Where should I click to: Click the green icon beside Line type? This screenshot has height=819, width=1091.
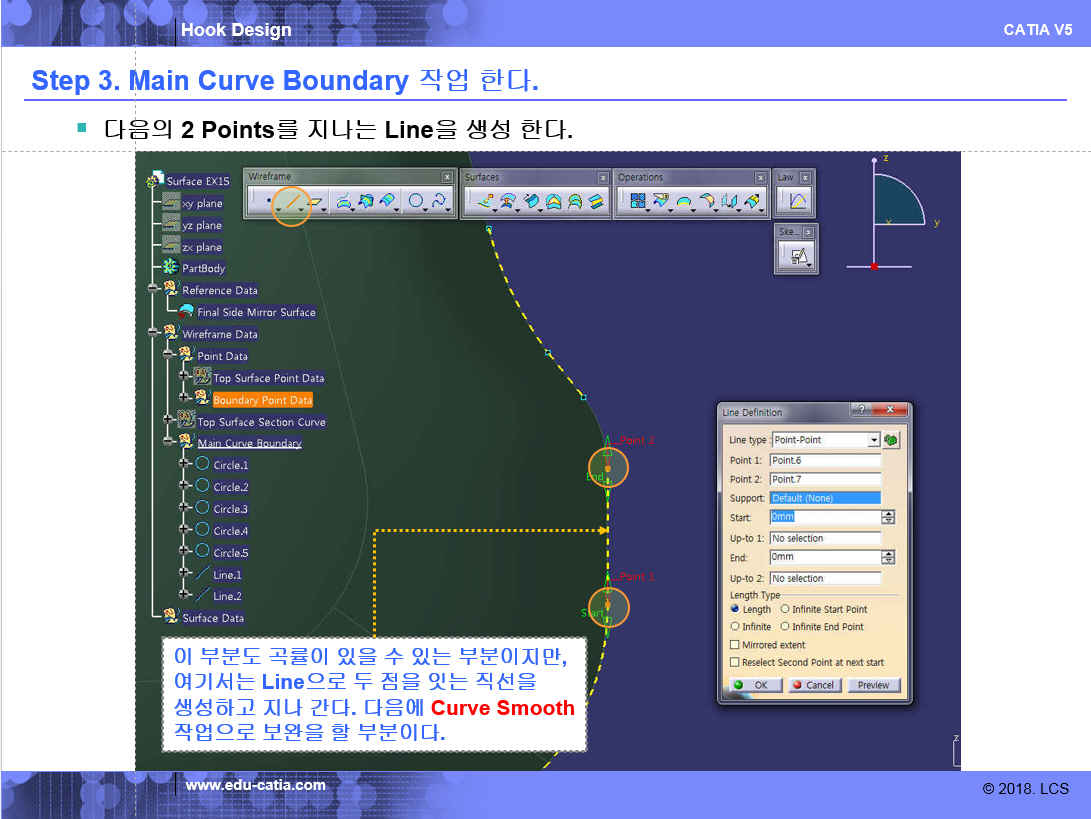890,440
